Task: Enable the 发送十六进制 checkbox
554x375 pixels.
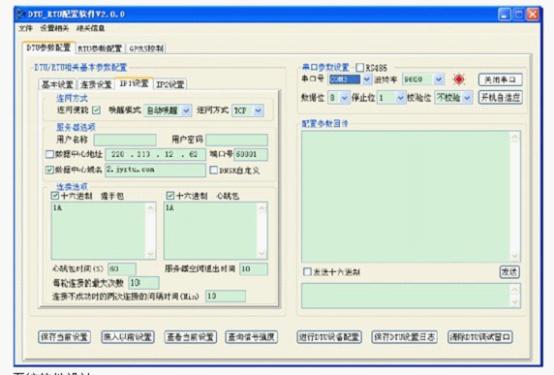Action: pyautogui.click(x=307, y=271)
